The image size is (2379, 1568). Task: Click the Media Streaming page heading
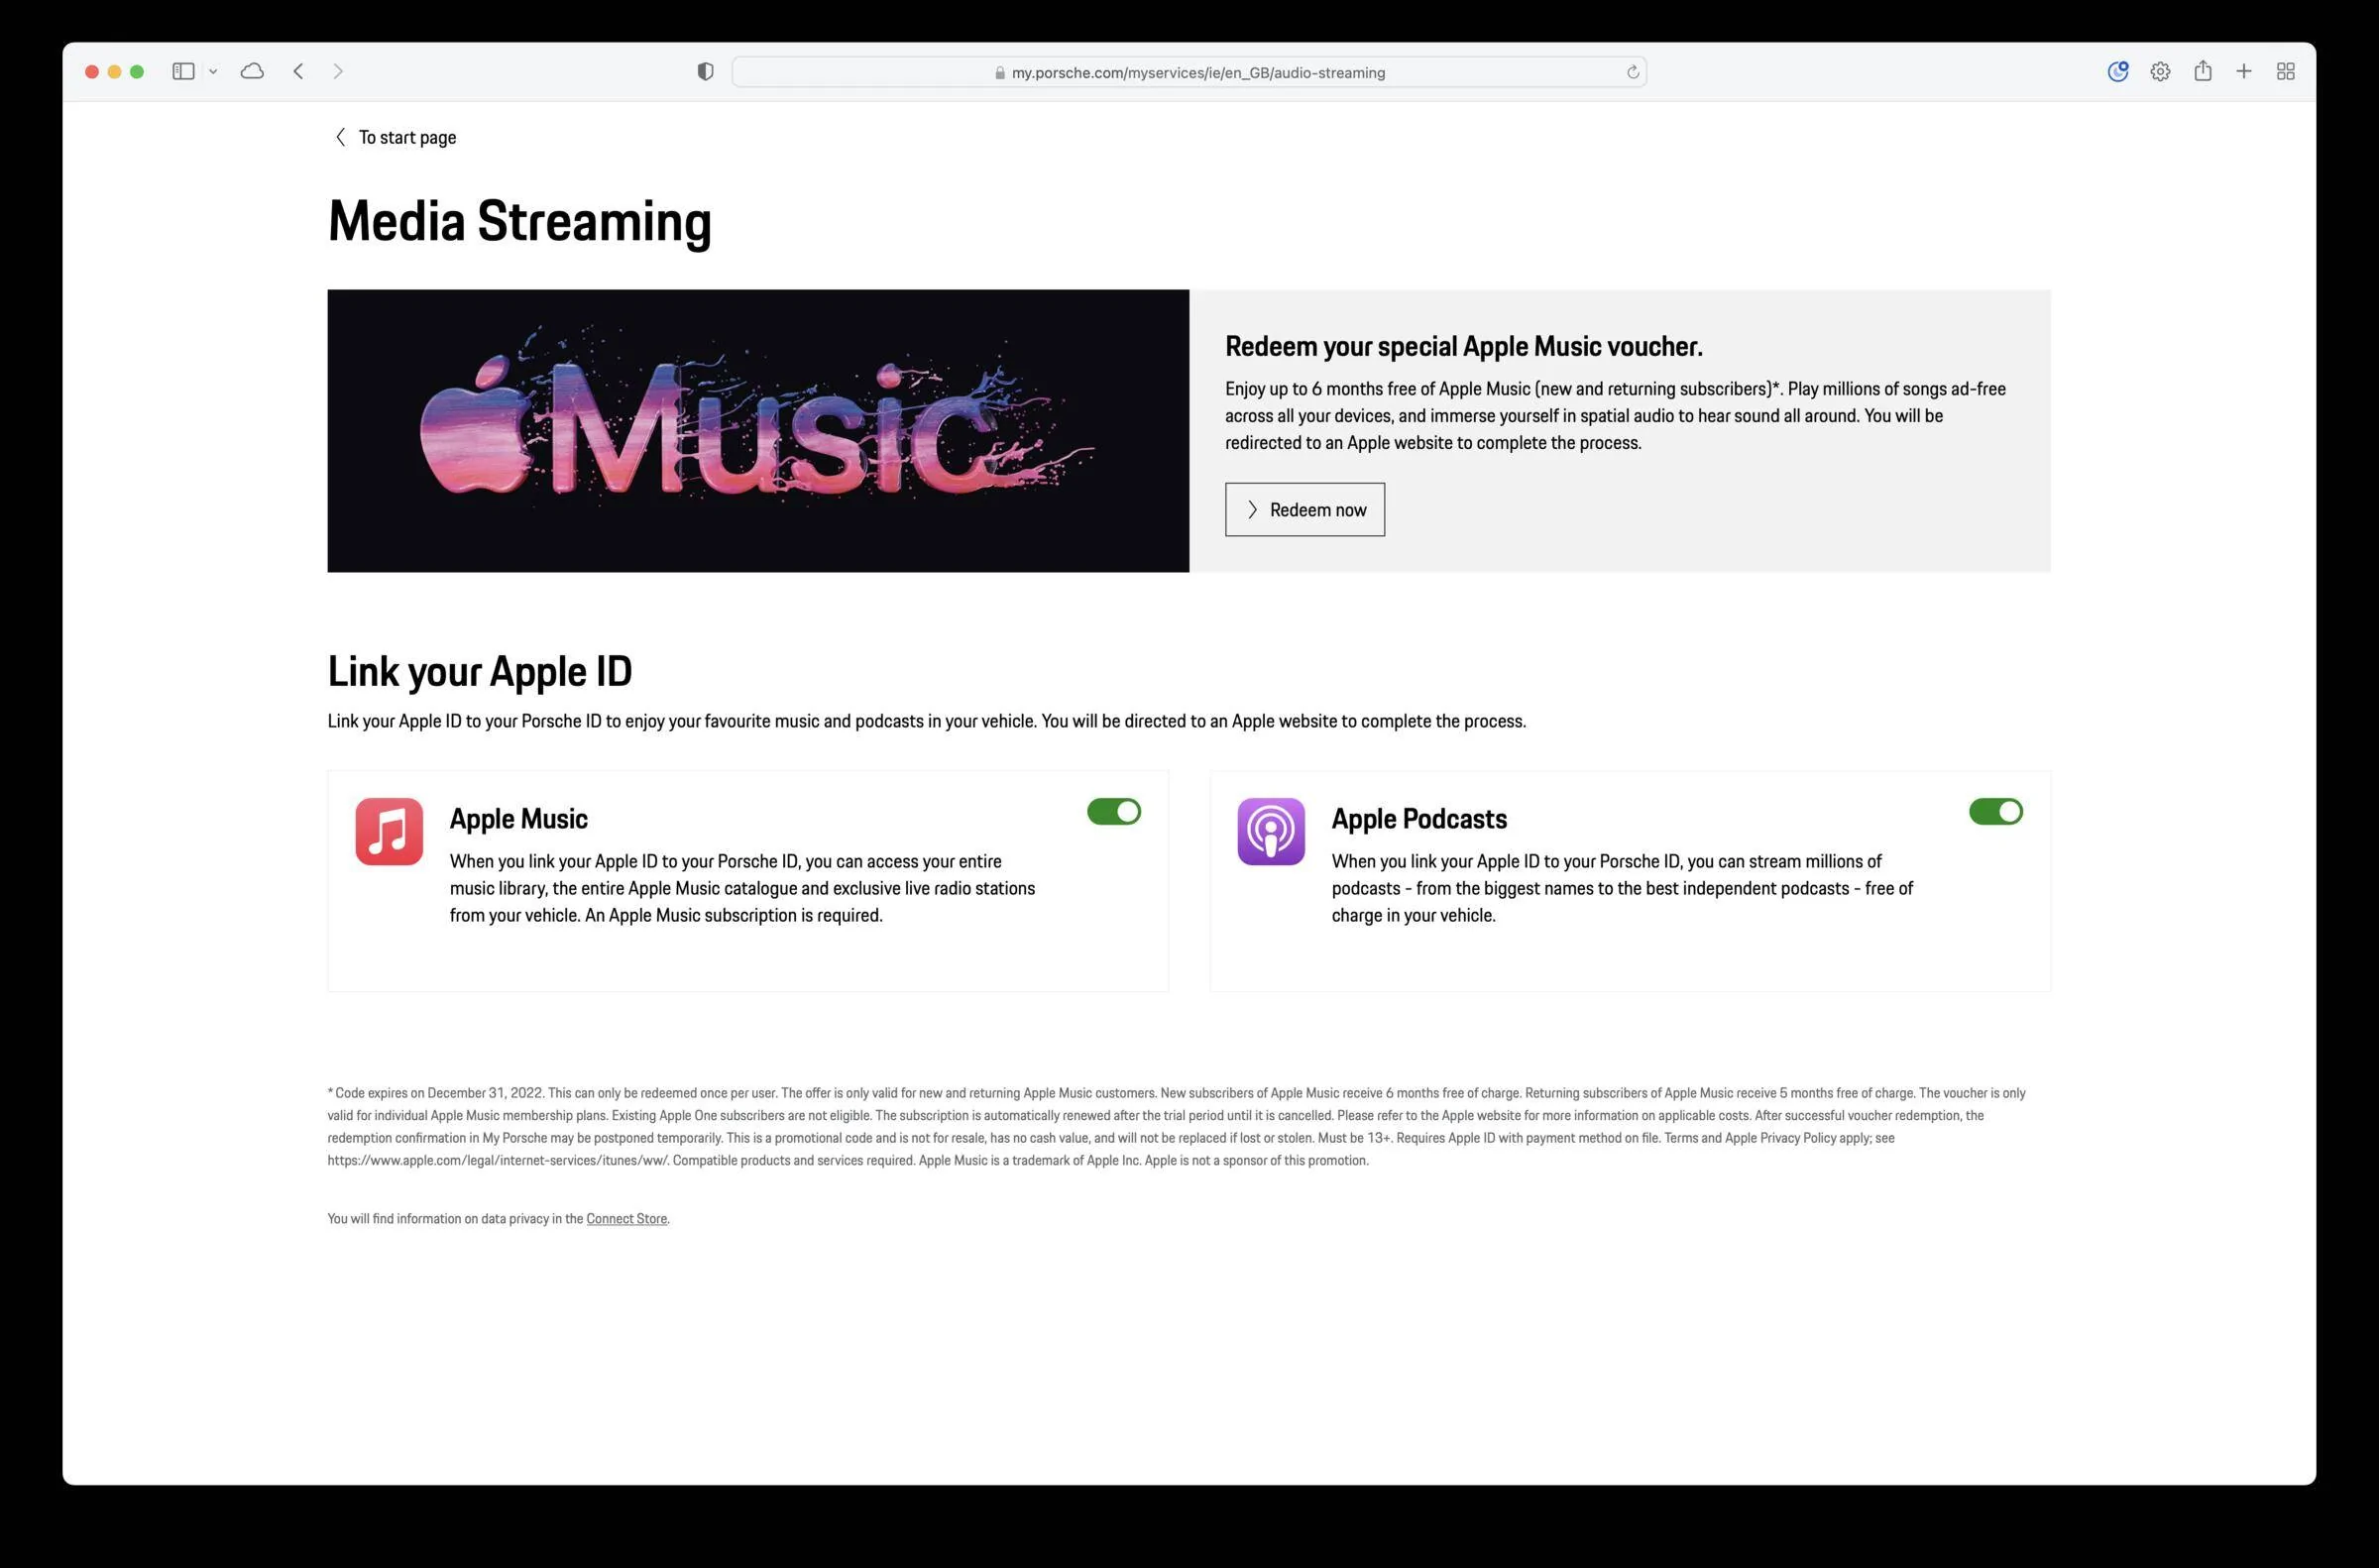520,221
